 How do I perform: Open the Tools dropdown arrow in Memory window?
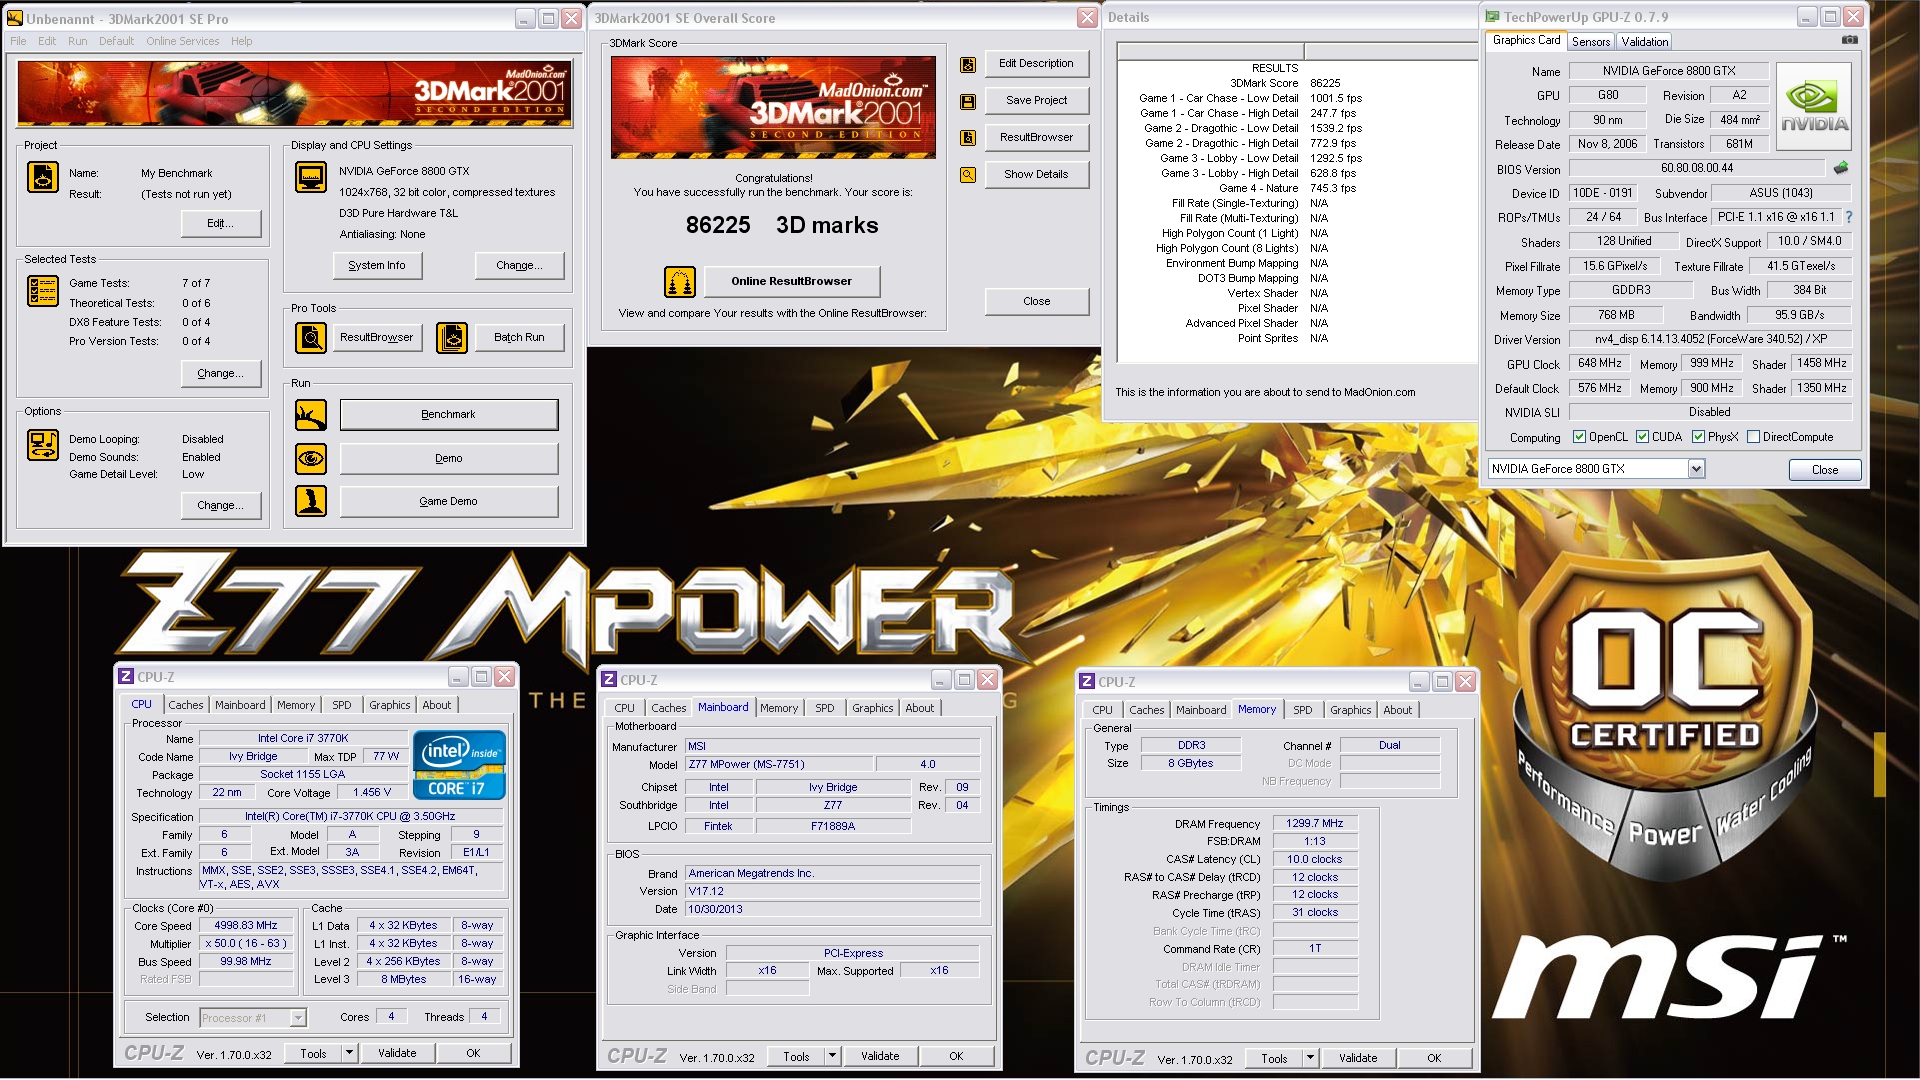coord(1310,1058)
